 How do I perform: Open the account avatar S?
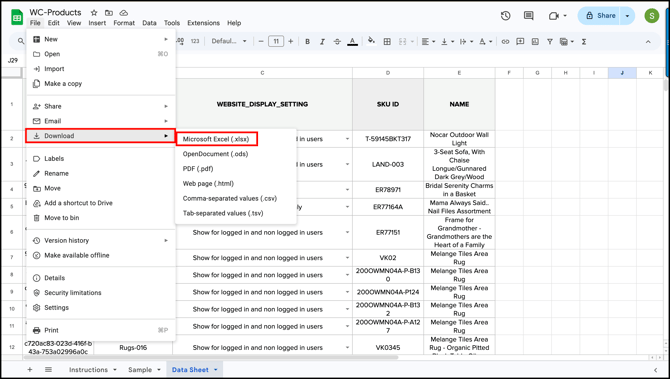[652, 16]
